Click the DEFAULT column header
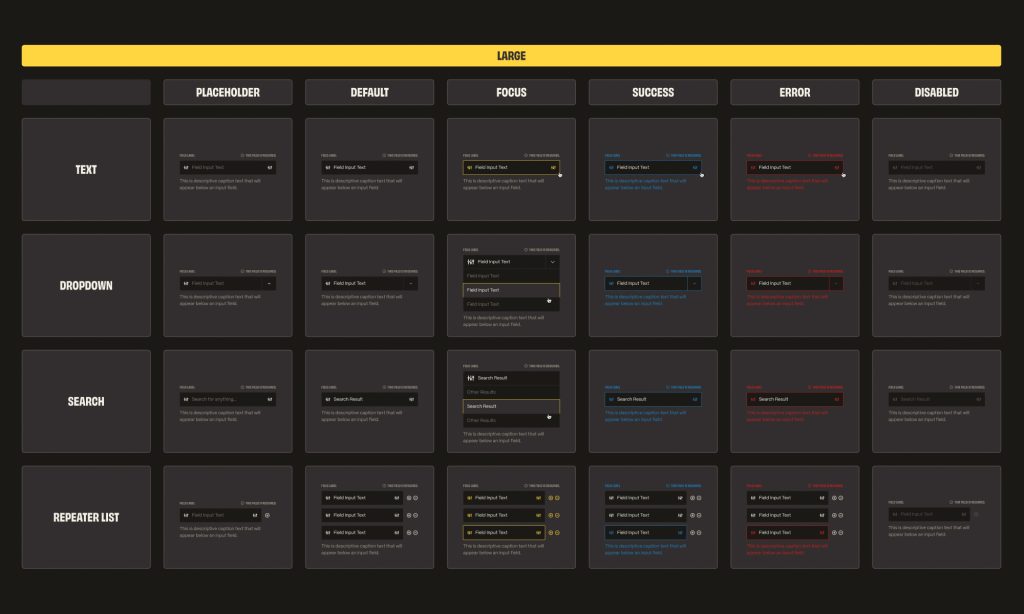 (370, 92)
